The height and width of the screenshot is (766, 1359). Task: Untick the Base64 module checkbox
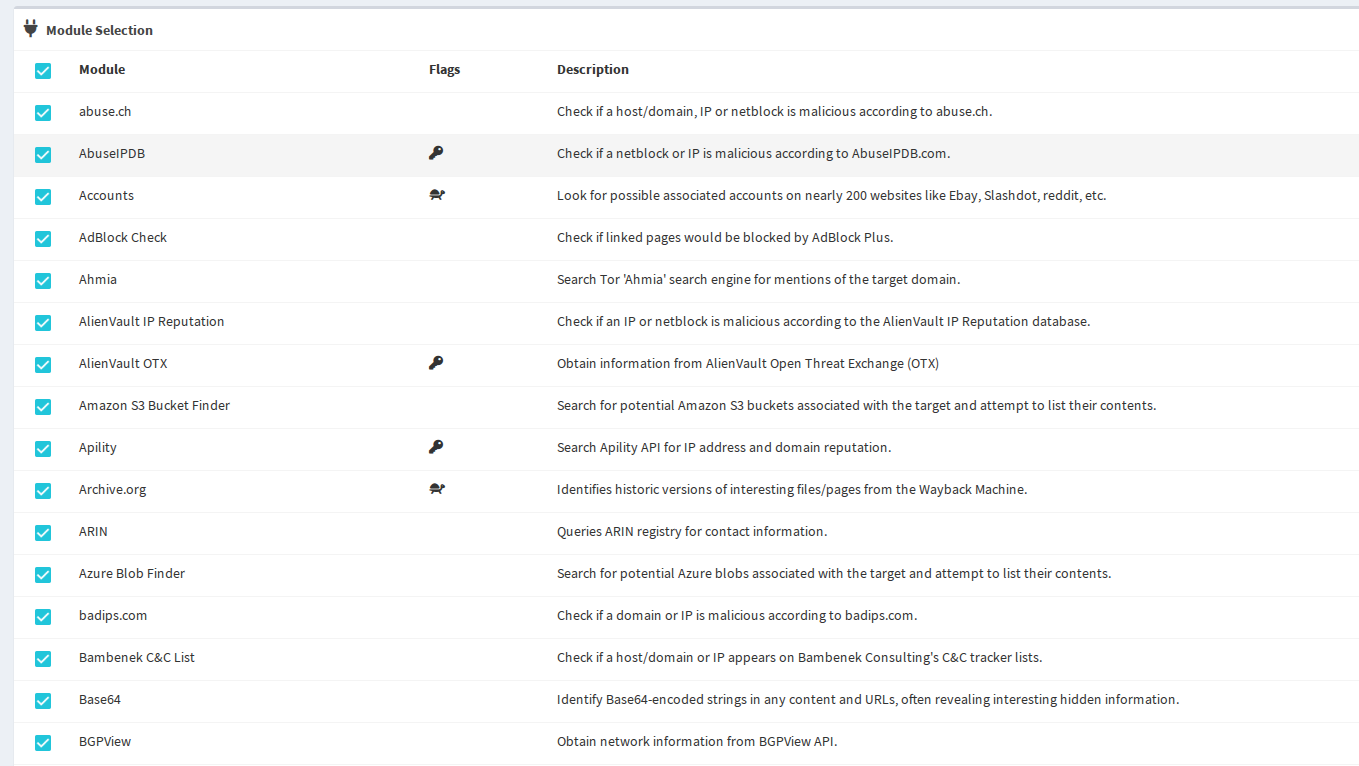pos(43,701)
